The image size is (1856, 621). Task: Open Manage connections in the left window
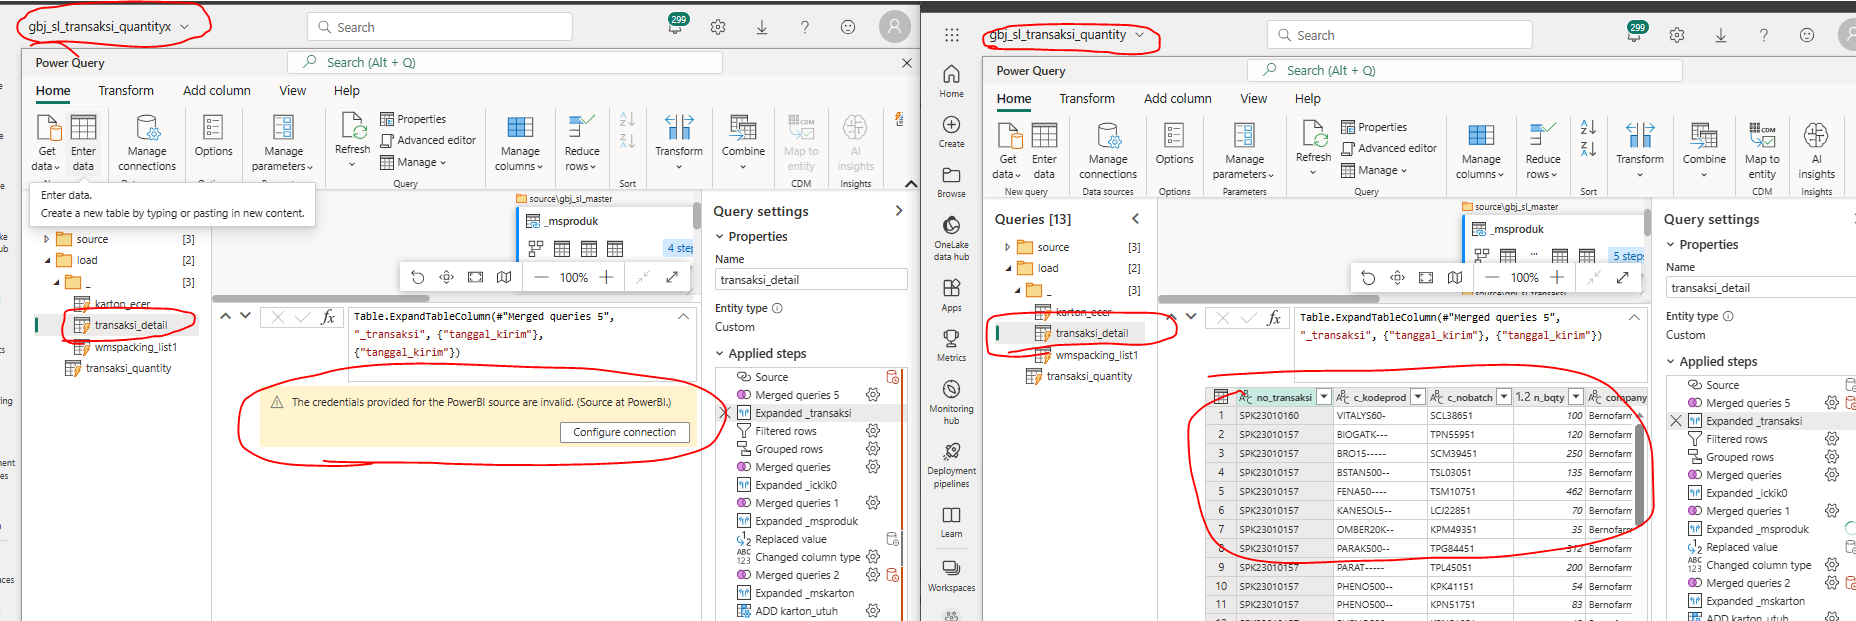coord(147,143)
